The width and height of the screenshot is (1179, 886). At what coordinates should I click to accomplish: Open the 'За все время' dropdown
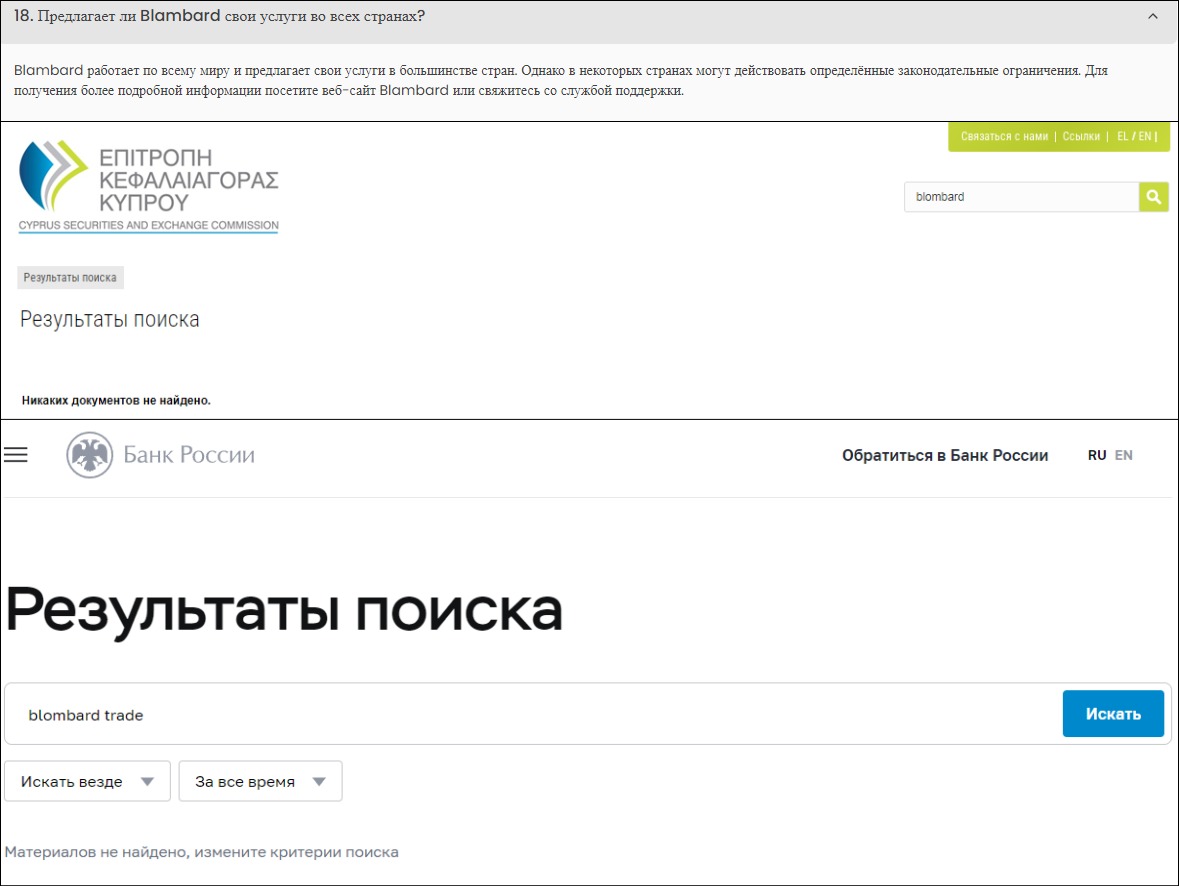[260, 781]
